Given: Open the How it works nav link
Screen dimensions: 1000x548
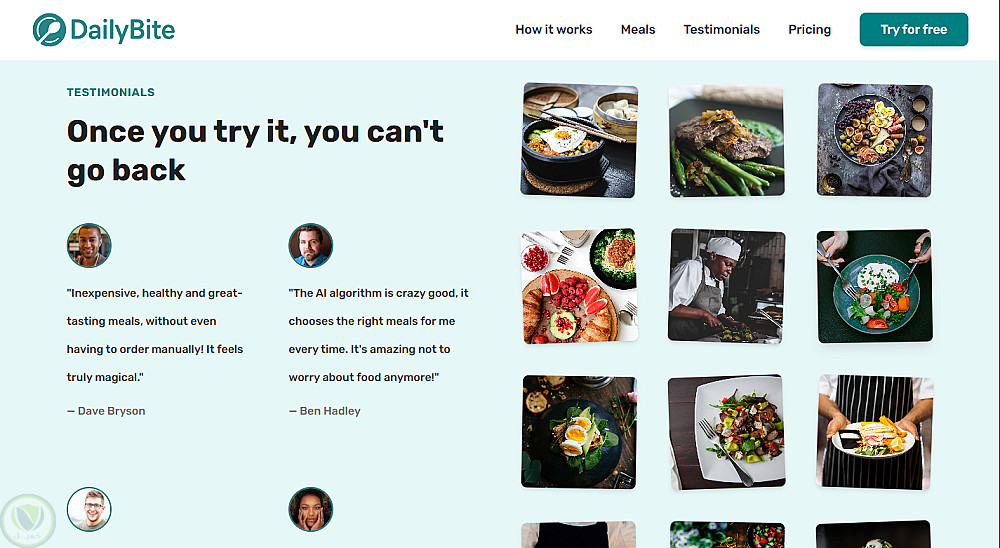Looking at the screenshot, I should [x=554, y=29].
